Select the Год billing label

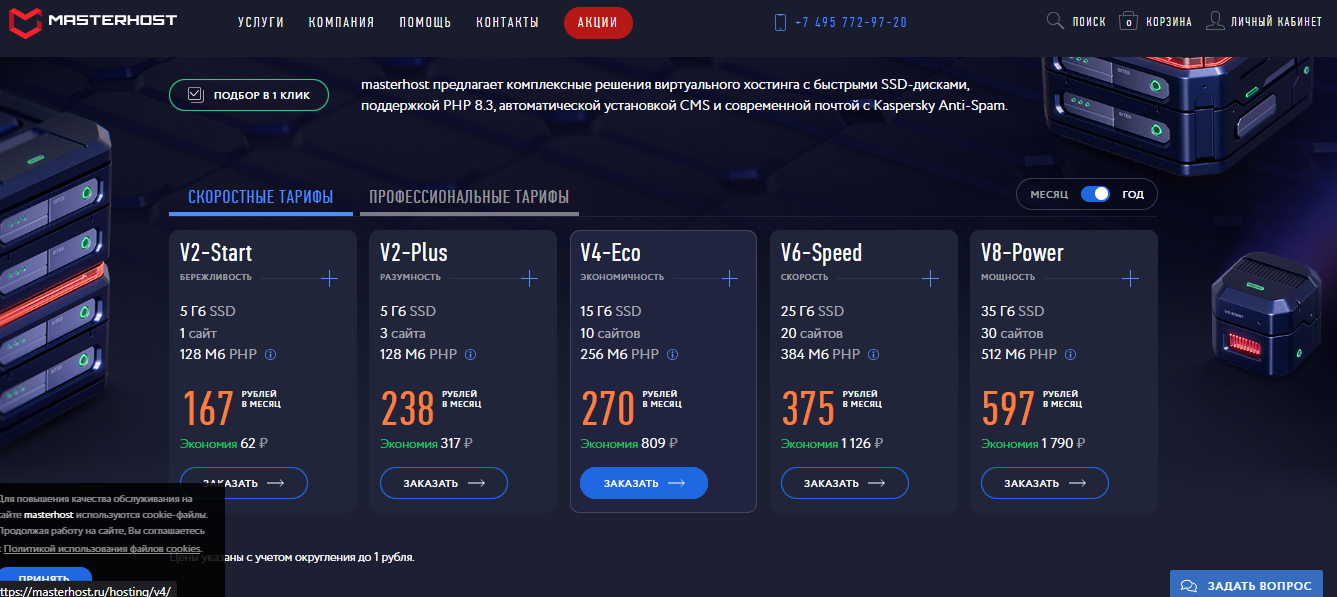[x=1133, y=194]
